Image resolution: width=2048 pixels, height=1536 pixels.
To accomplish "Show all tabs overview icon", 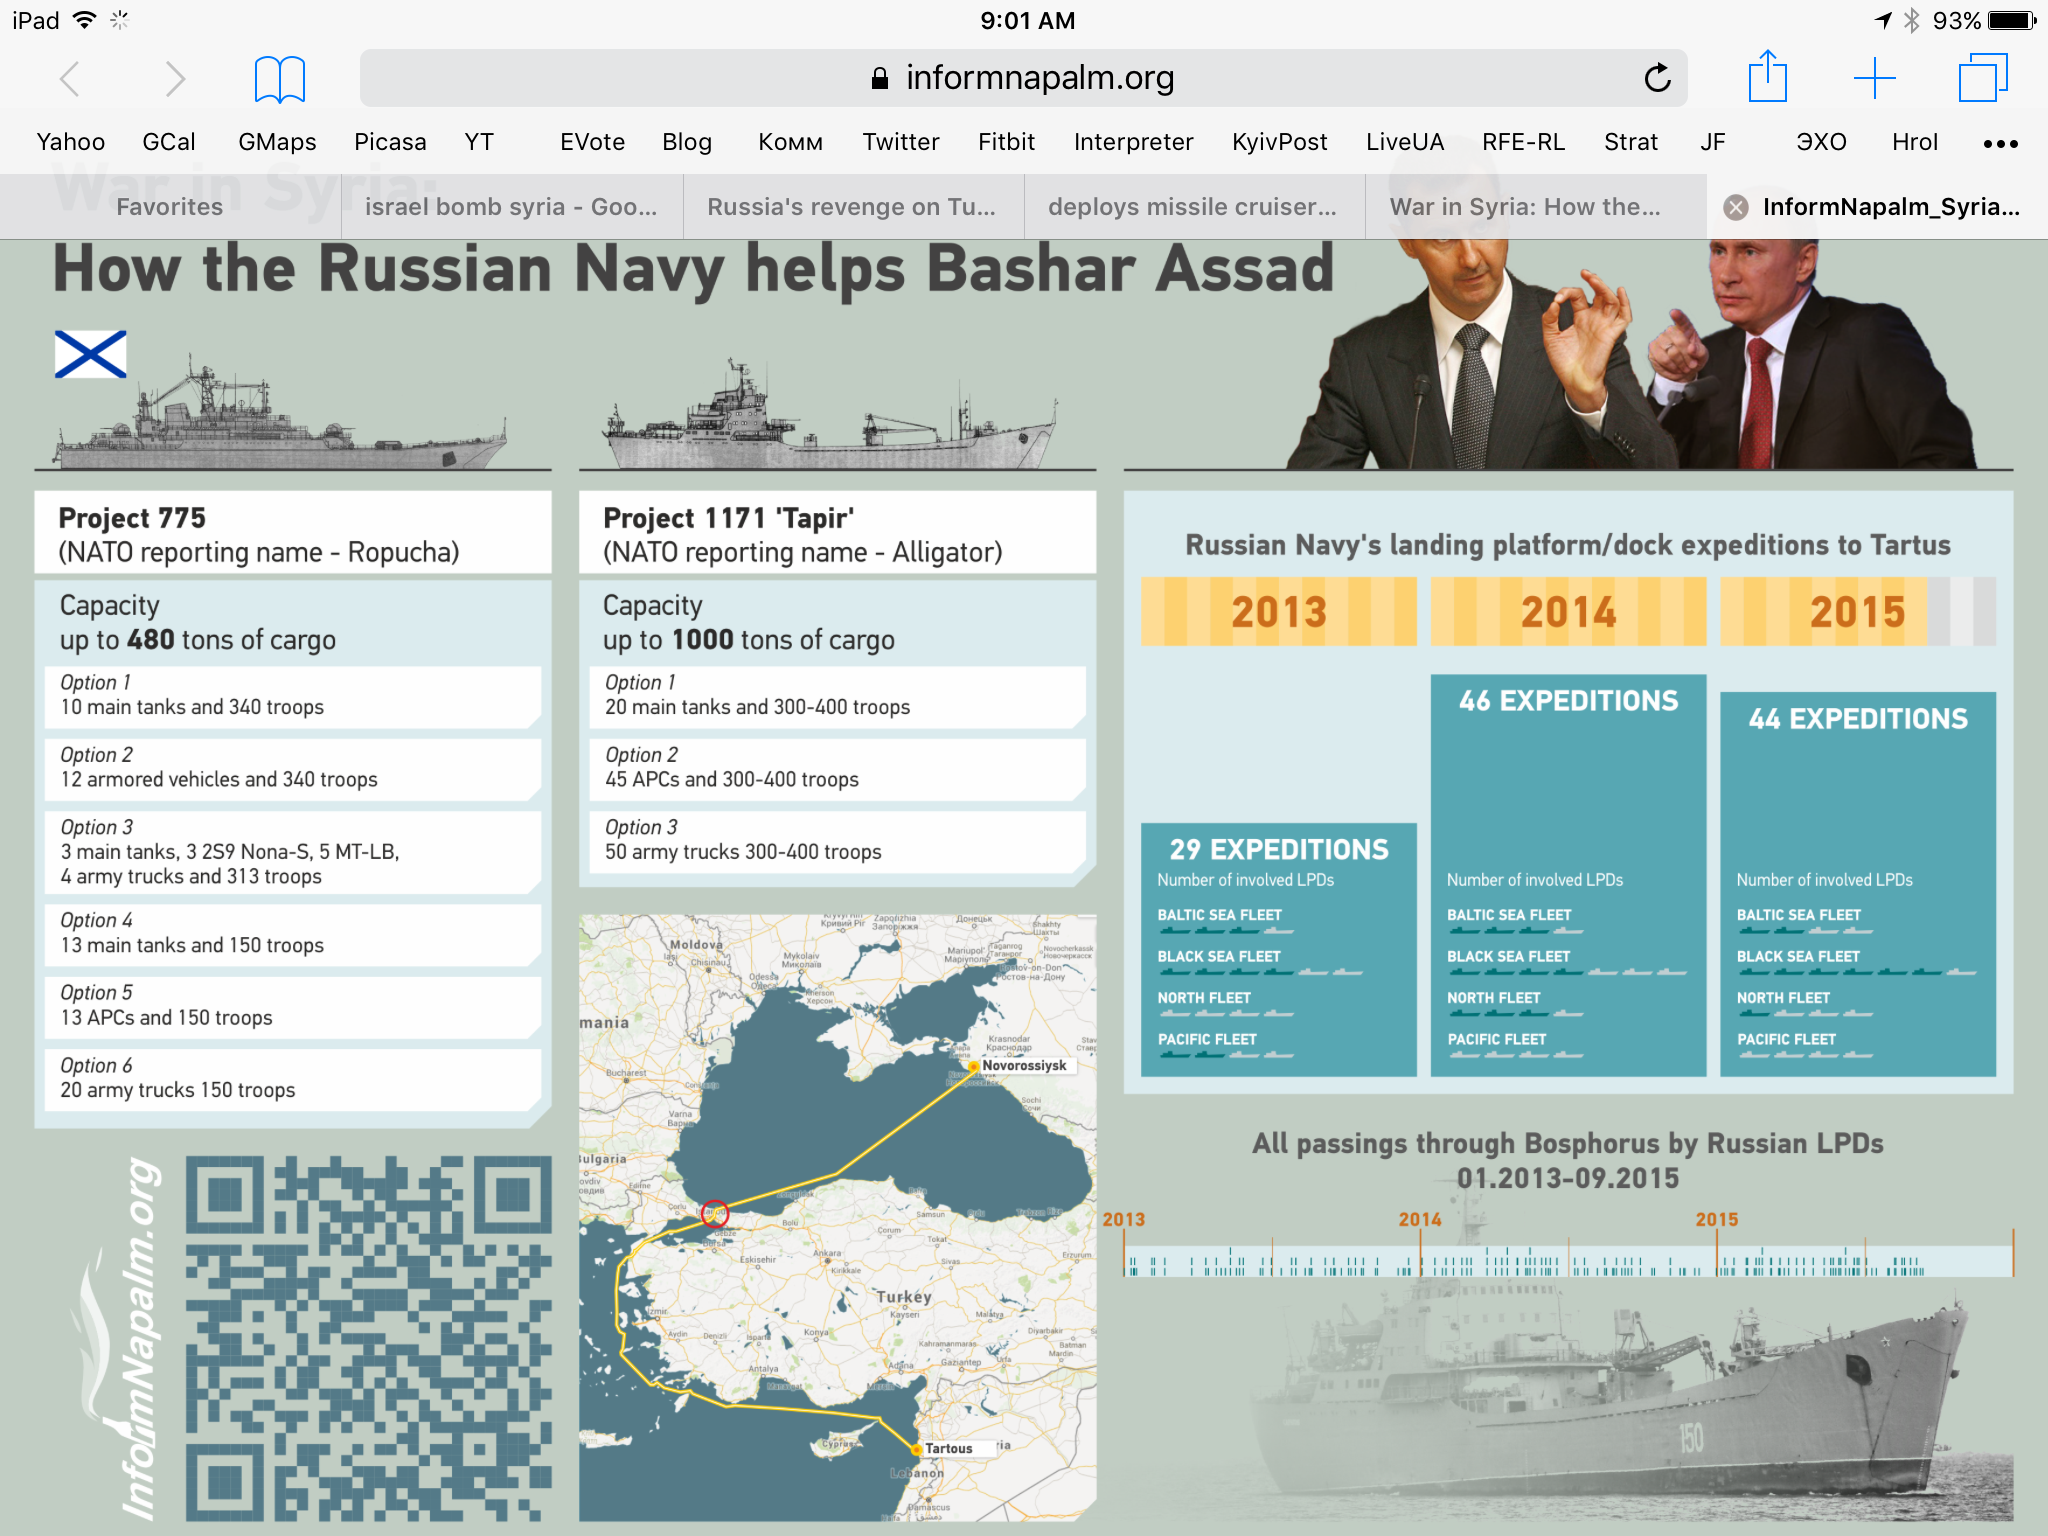I will [1982, 78].
